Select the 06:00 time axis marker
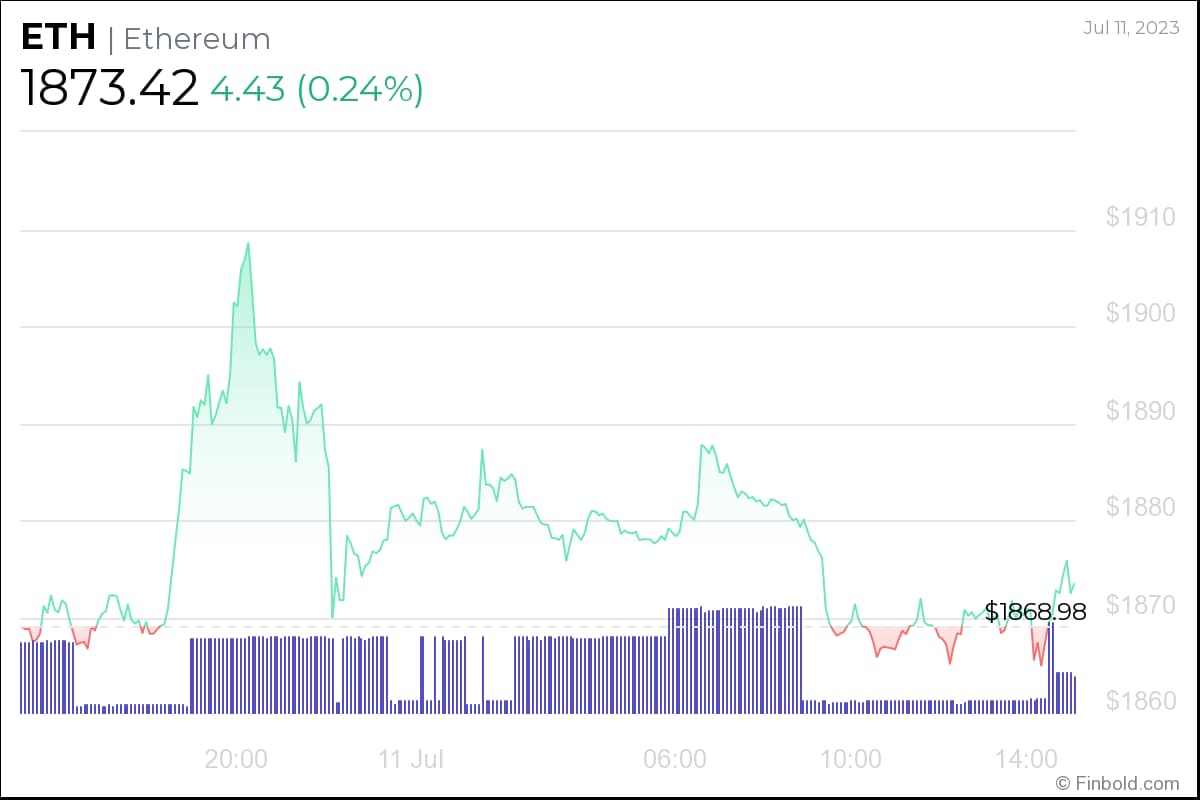 (675, 759)
